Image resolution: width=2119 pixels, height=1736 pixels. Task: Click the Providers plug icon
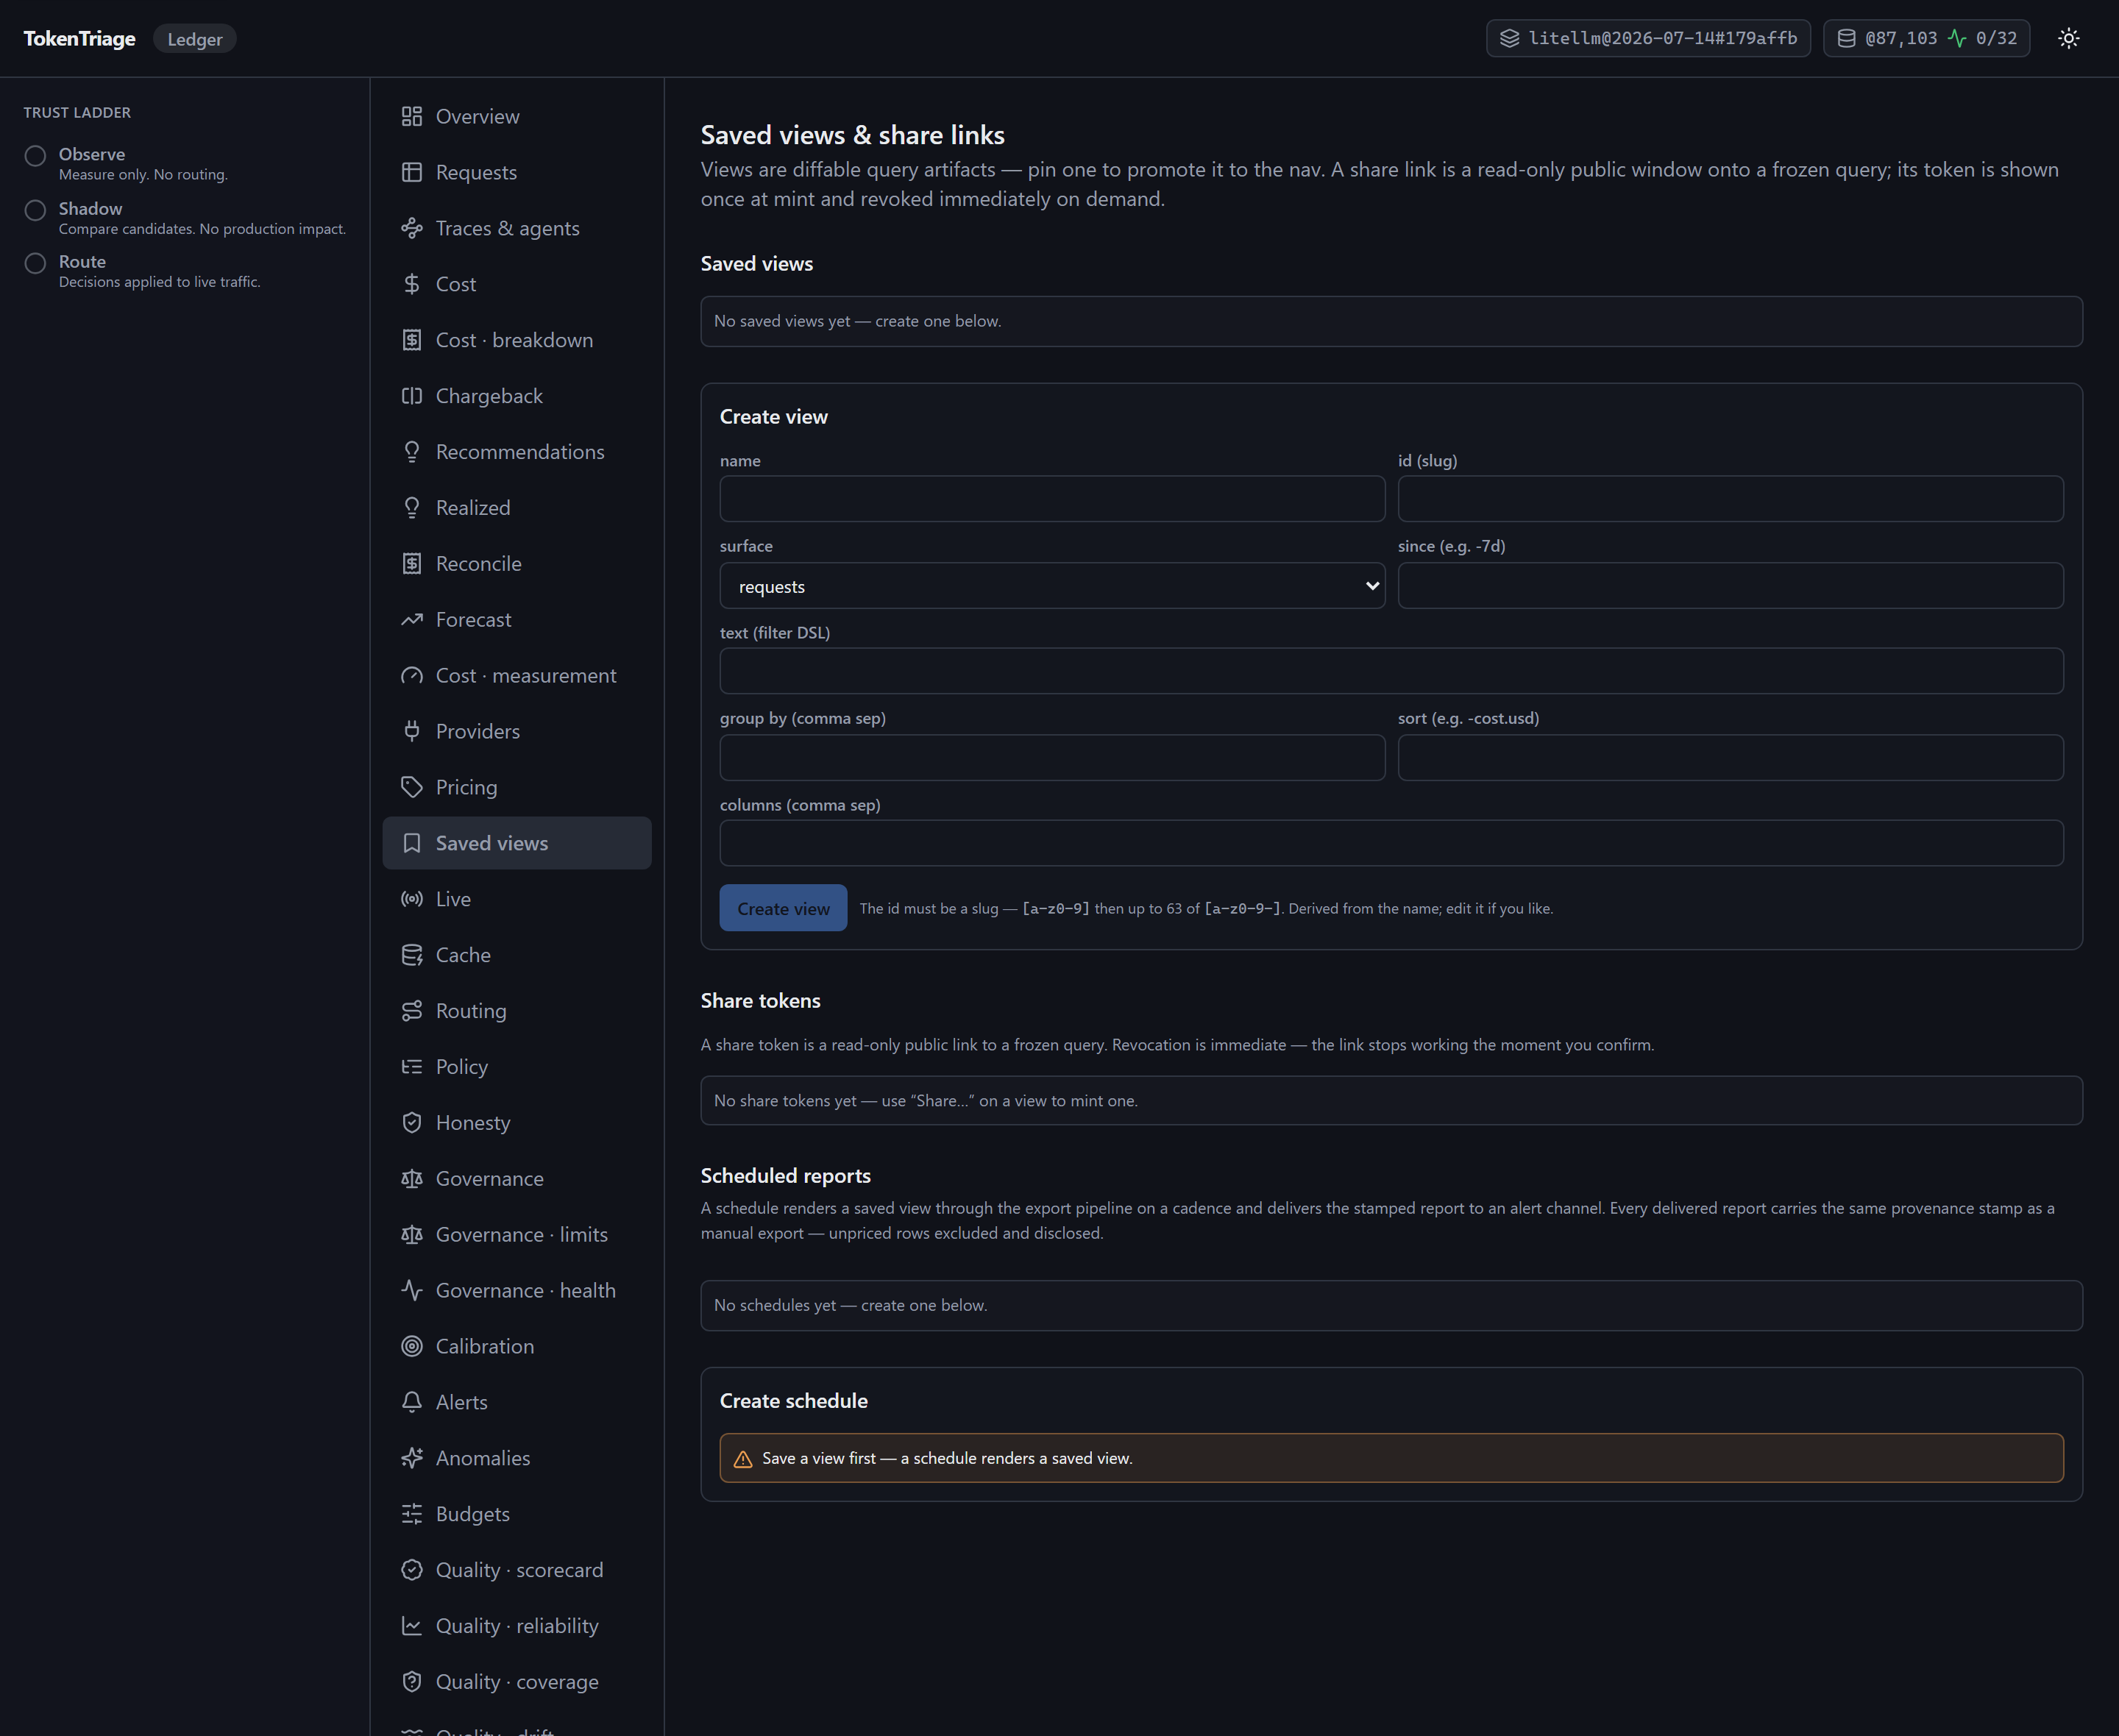click(x=411, y=732)
